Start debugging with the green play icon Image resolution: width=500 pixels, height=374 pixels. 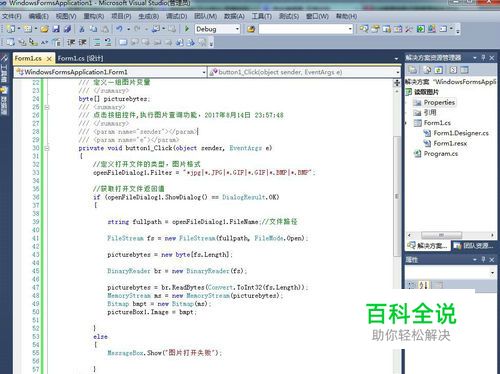coord(187,29)
